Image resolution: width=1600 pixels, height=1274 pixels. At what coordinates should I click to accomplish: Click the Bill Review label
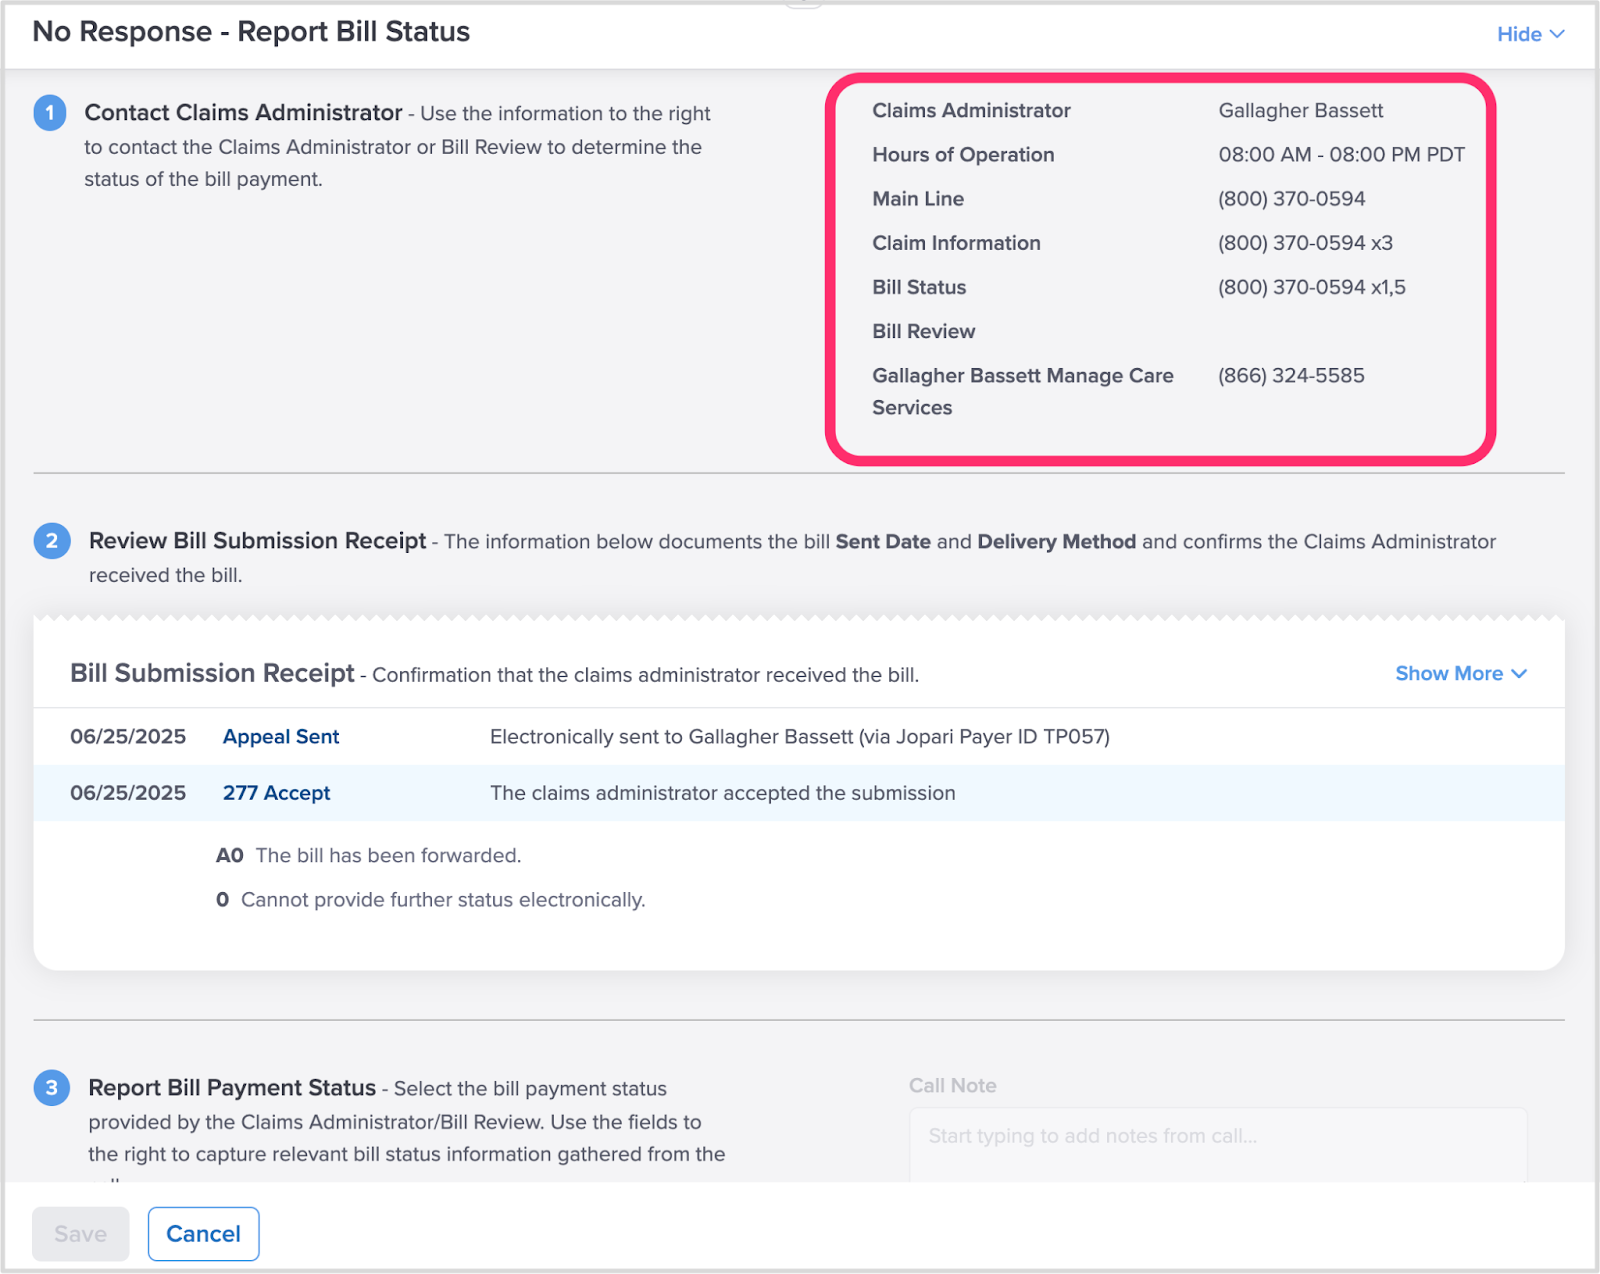click(923, 332)
